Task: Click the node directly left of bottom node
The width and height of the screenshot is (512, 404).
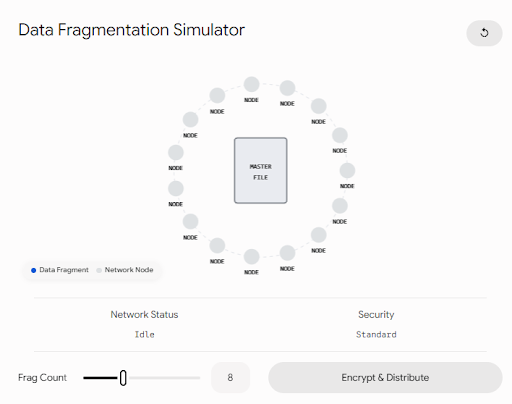Action: click(x=217, y=246)
